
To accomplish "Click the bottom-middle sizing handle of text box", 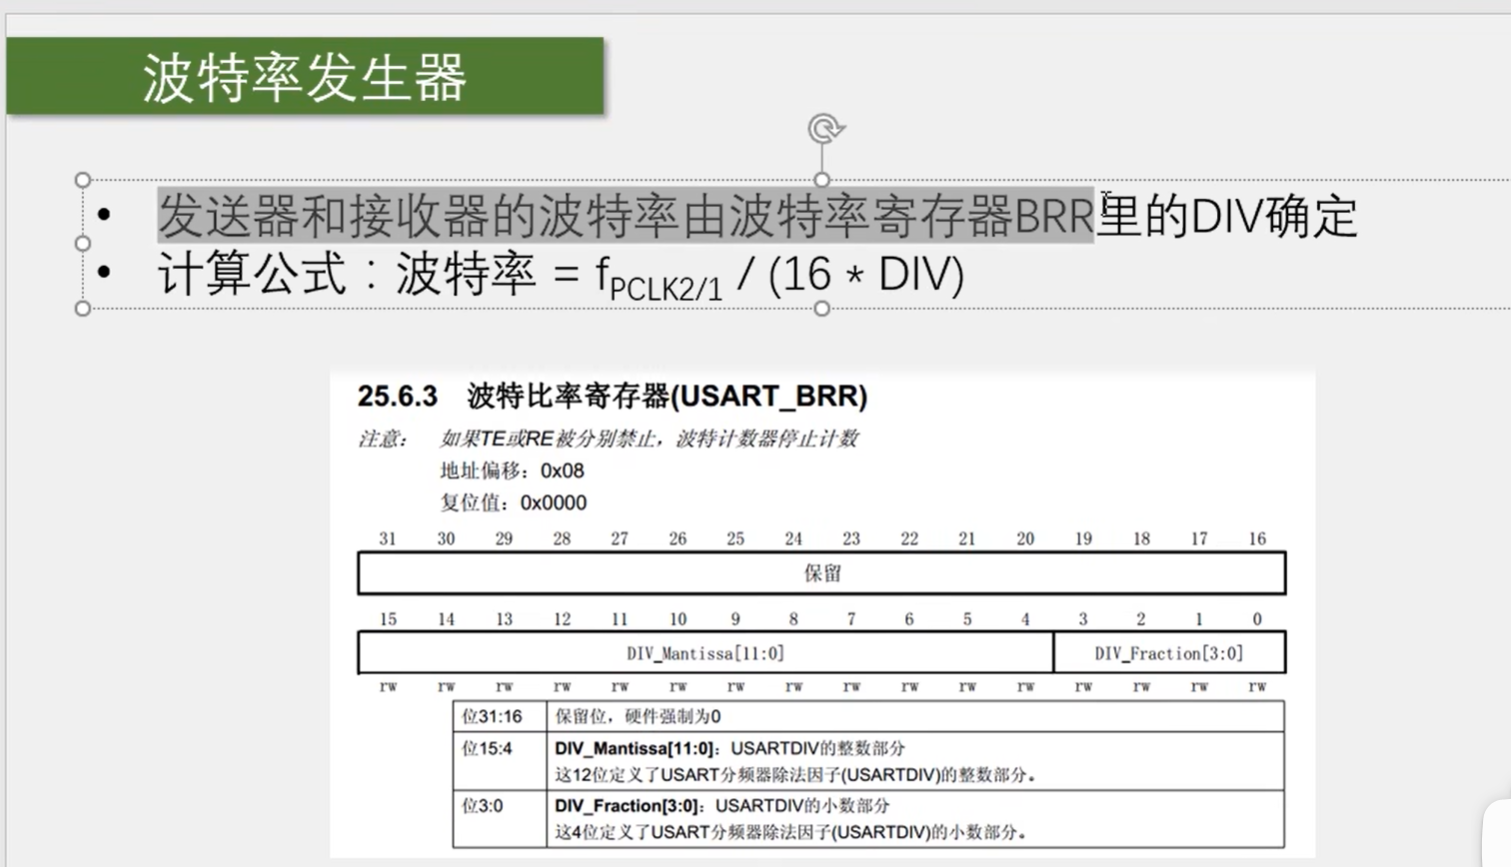I will click(822, 308).
